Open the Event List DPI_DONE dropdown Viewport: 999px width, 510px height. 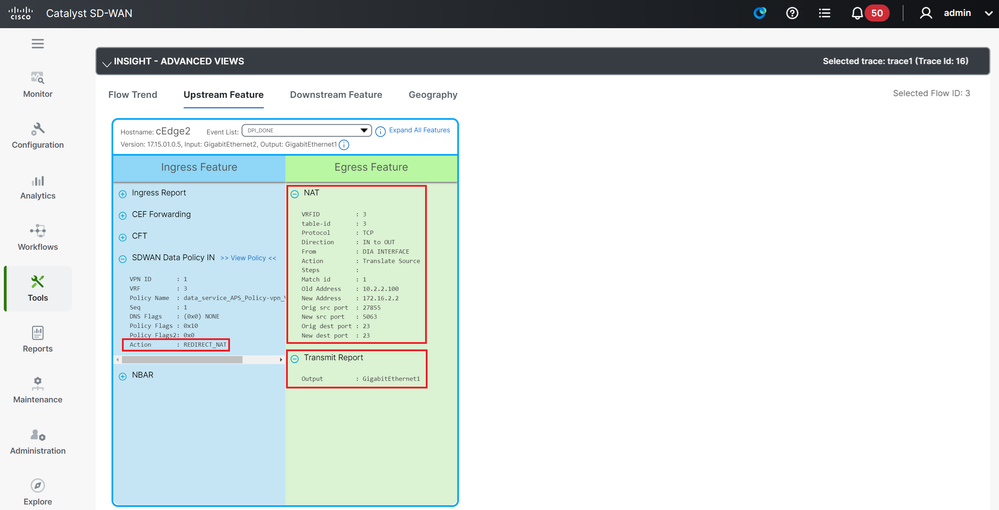306,131
